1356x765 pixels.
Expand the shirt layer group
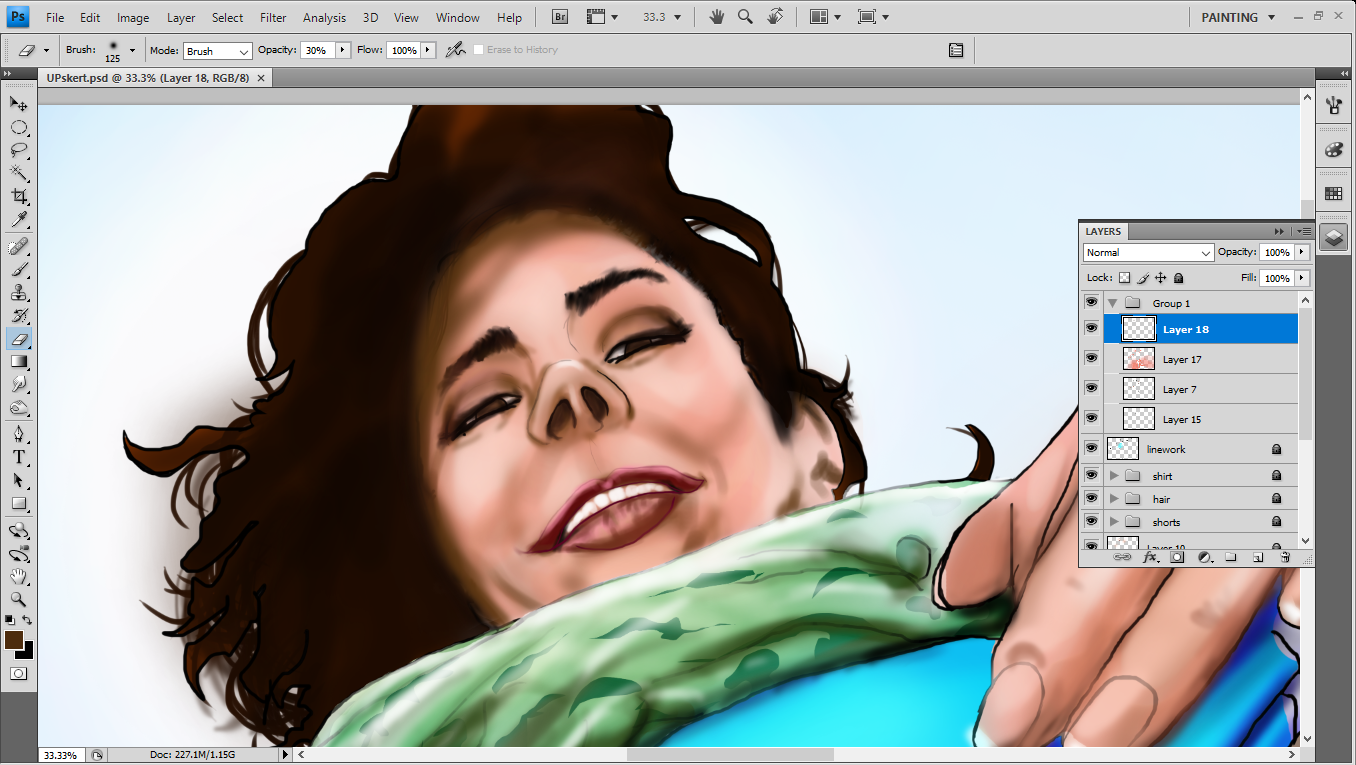pos(1114,476)
